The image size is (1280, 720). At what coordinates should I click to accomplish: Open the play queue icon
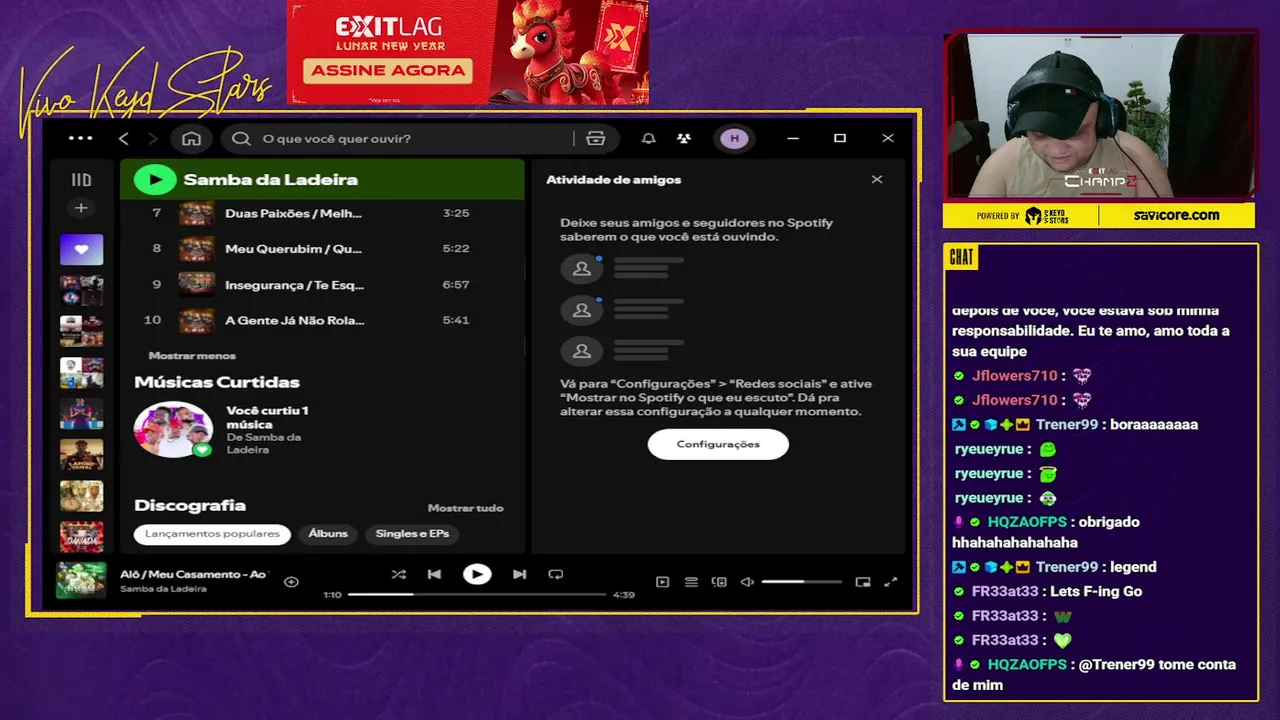tap(691, 582)
